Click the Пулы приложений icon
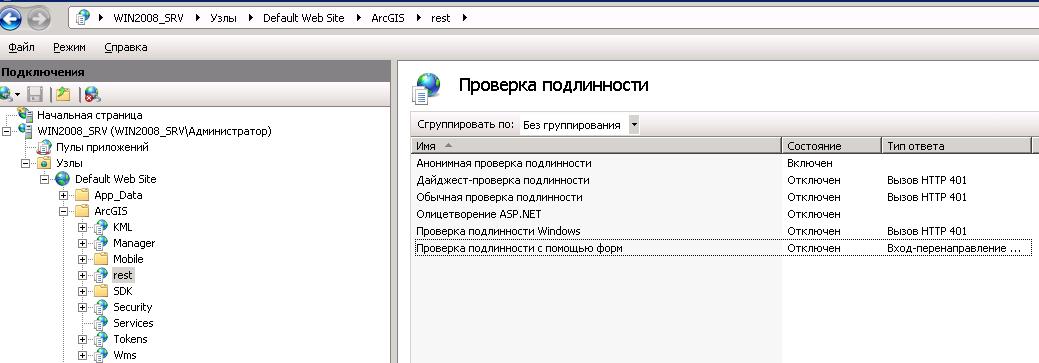The height and width of the screenshot is (363, 1039). [x=44, y=147]
